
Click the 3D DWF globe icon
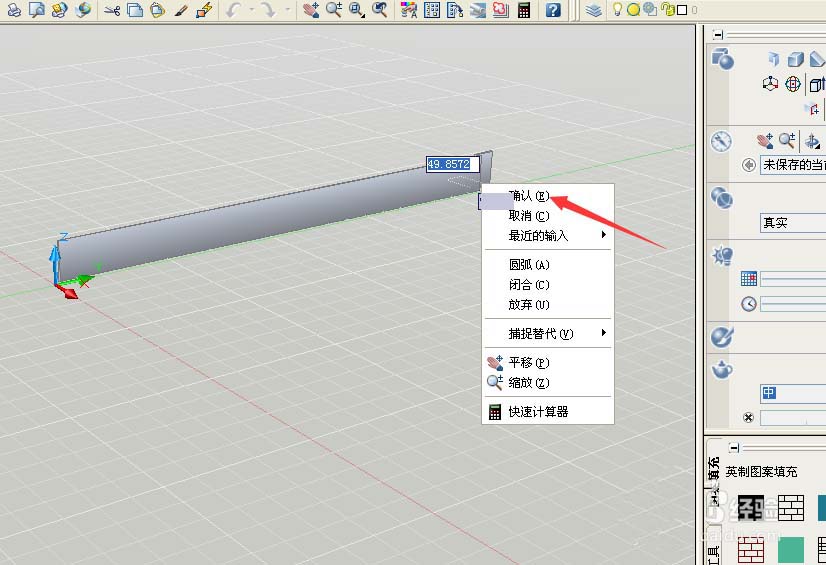coord(83,9)
